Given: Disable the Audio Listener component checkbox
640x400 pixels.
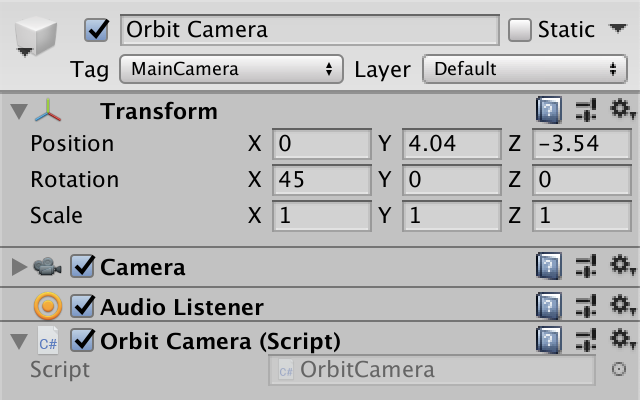Looking at the screenshot, I should point(84,306).
